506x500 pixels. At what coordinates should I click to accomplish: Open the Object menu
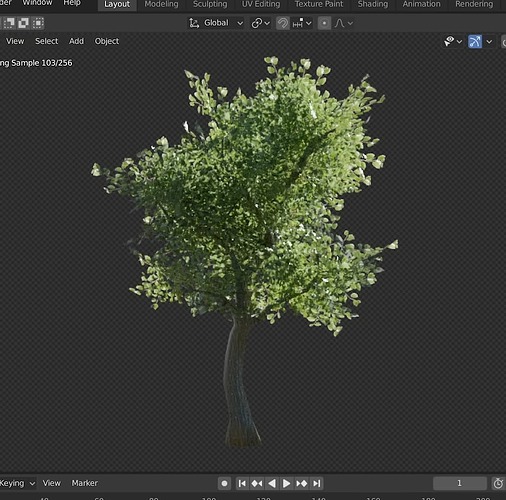point(107,41)
